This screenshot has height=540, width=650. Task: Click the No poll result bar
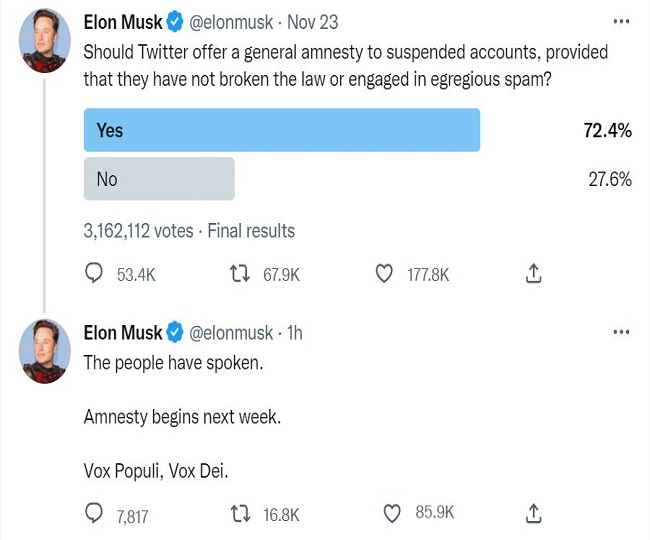tap(159, 179)
